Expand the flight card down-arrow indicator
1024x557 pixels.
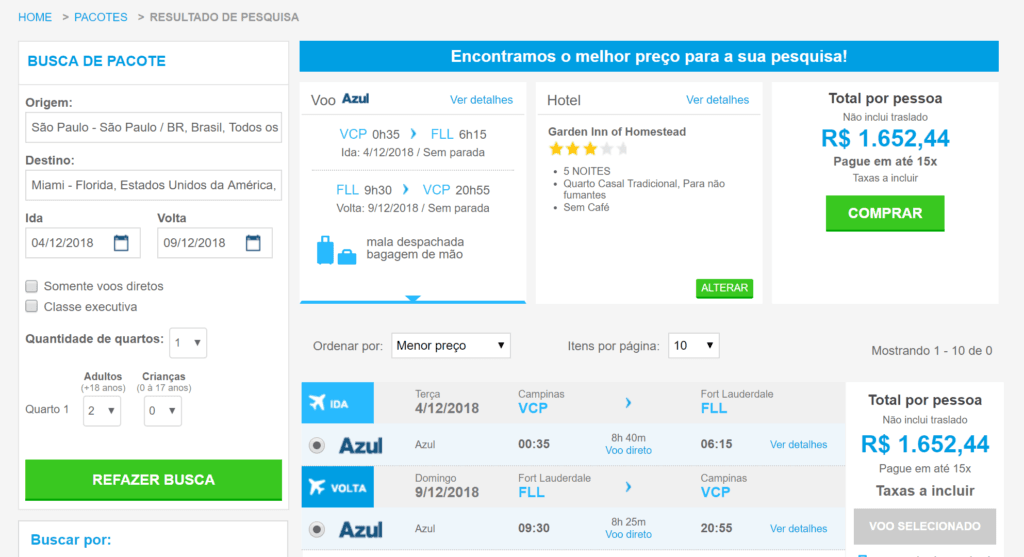(x=413, y=298)
